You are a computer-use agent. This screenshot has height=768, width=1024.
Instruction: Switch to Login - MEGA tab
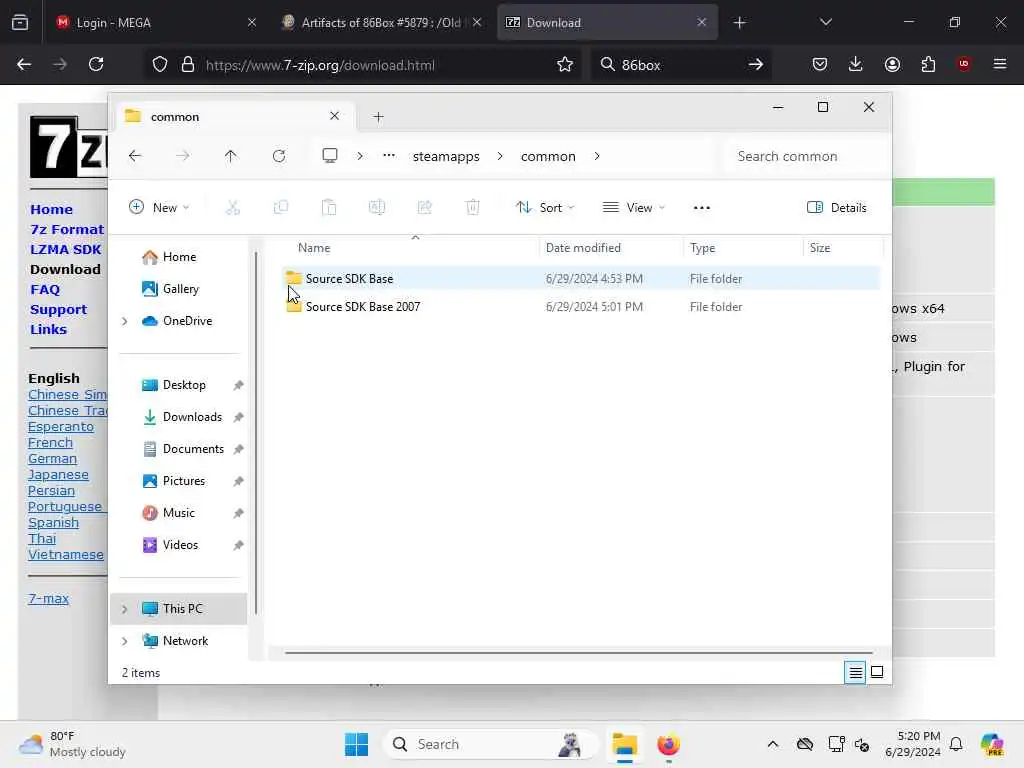pos(155,22)
